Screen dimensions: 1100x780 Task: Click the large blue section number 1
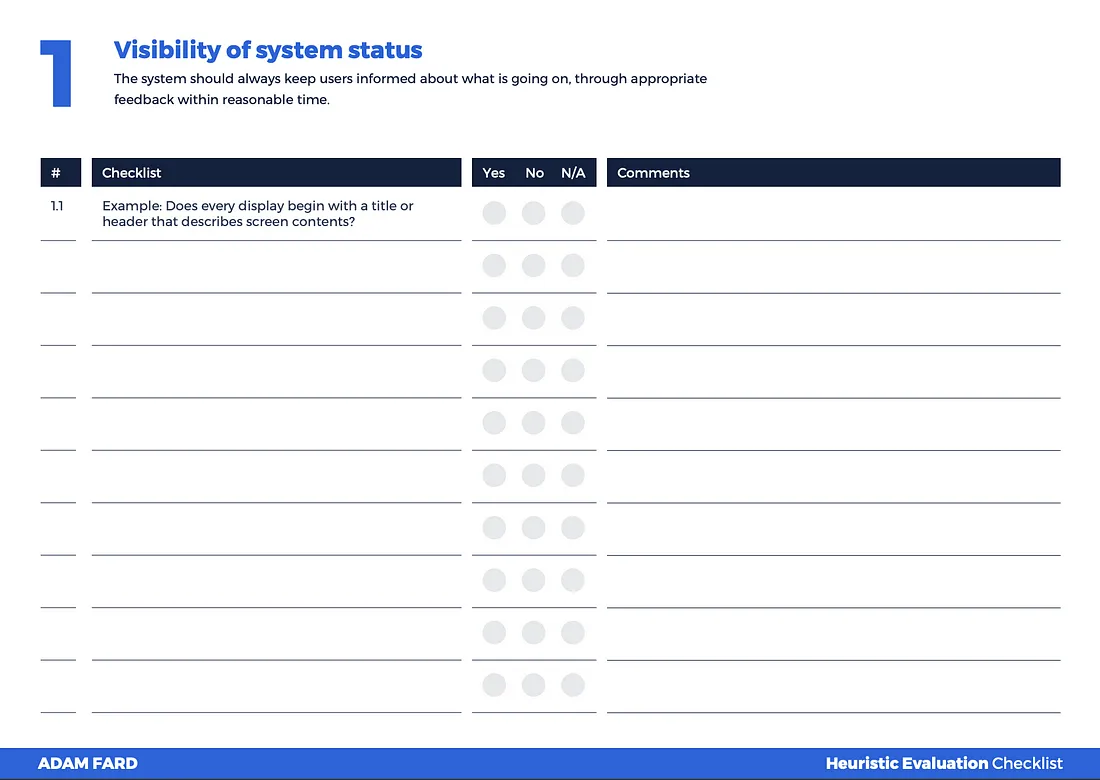(x=56, y=74)
